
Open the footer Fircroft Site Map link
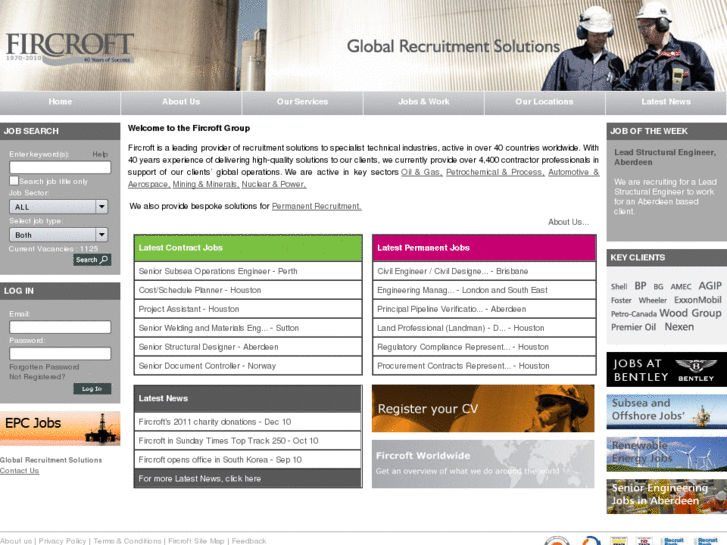[x=196, y=541]
